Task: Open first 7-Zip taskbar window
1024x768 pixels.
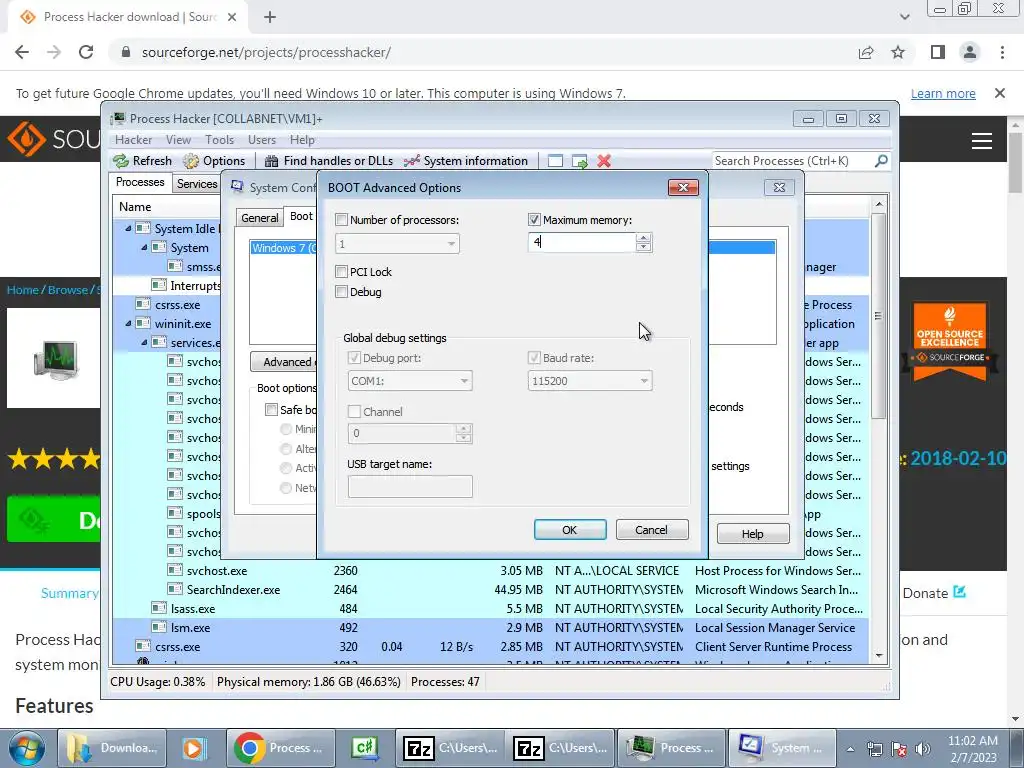Action: tap(449, 748)
